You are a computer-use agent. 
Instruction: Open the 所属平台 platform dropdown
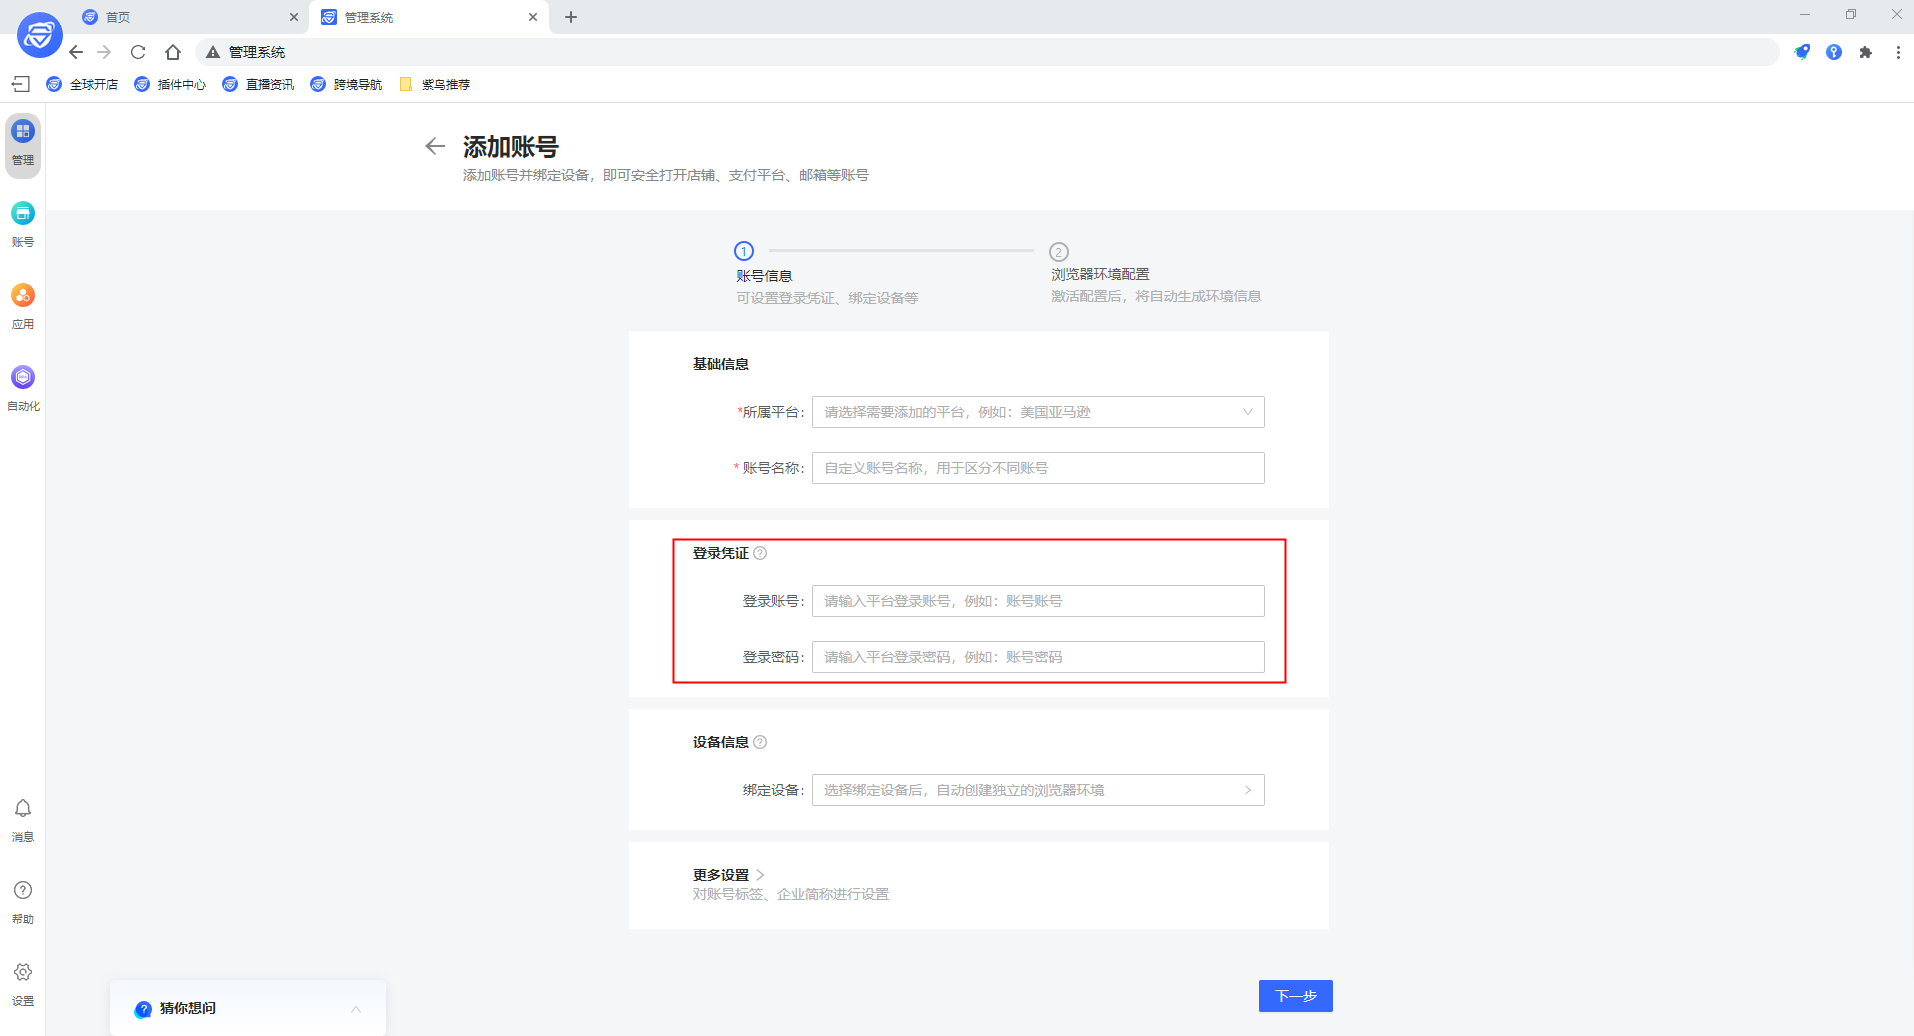(1037, 411)
